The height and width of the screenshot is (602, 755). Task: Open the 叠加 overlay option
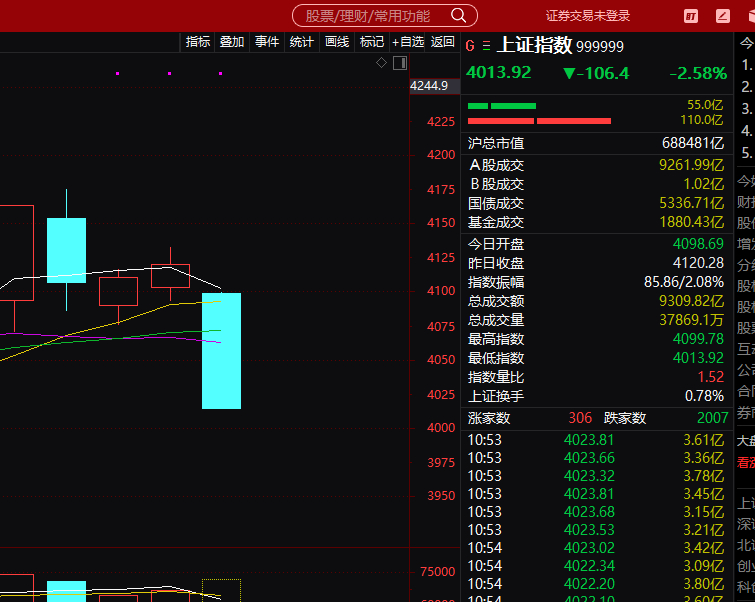point(232,42)
